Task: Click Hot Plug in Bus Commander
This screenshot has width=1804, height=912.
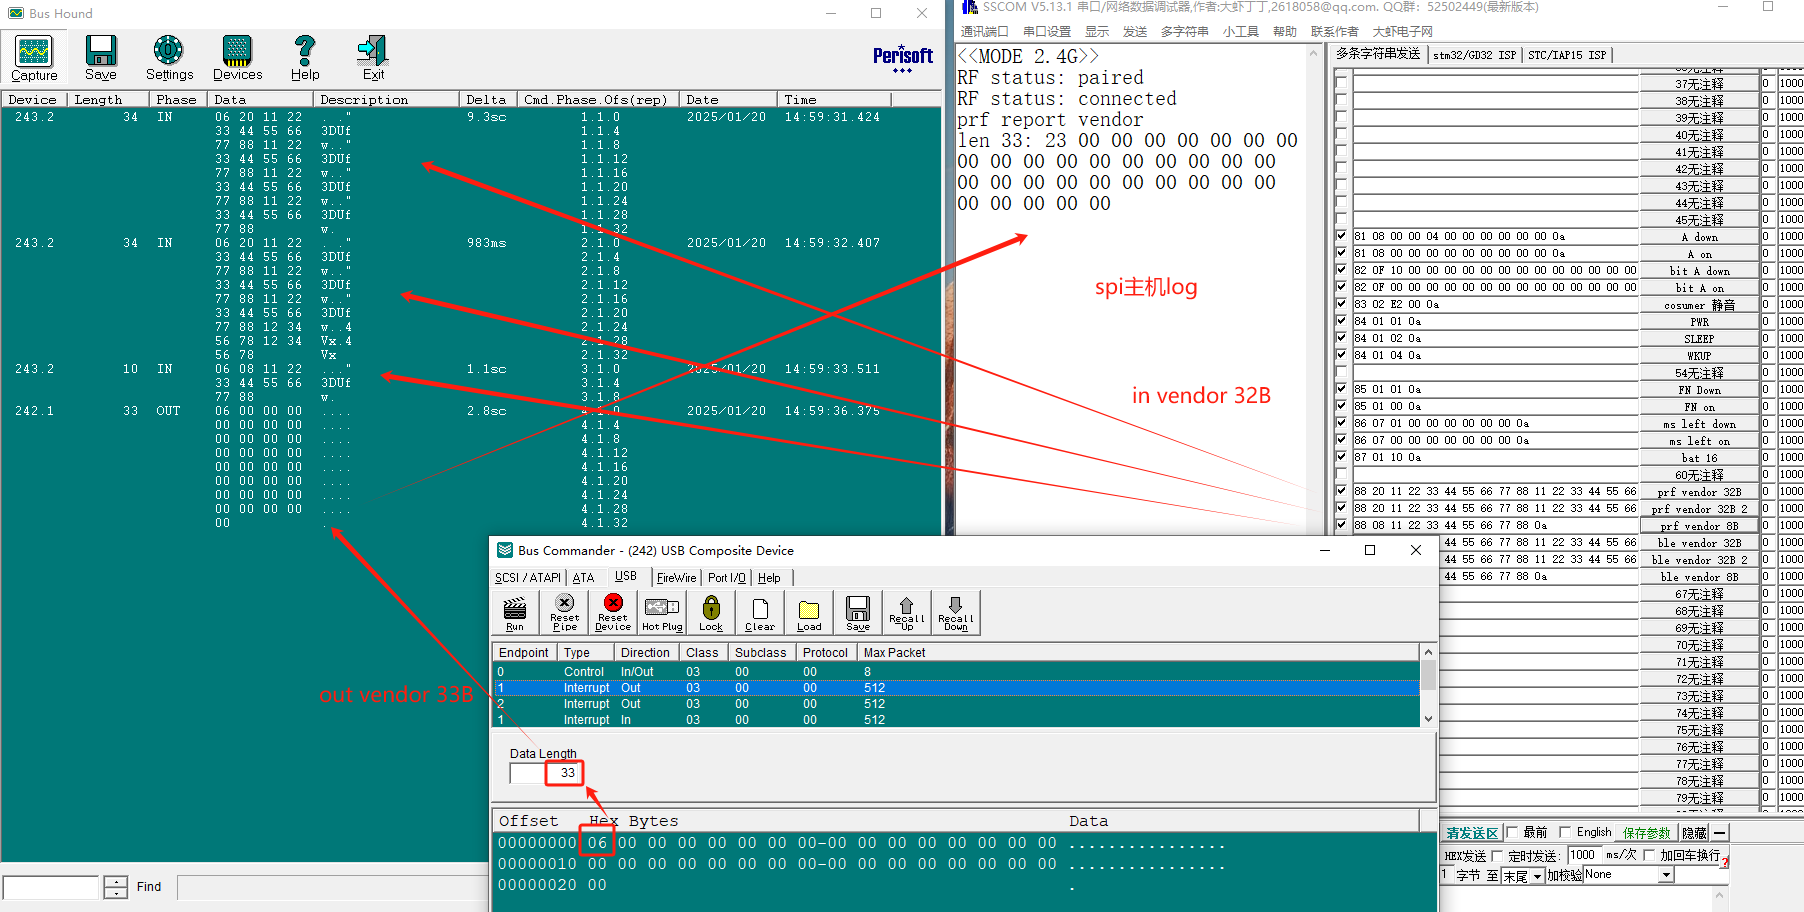Action: [662, 612]
